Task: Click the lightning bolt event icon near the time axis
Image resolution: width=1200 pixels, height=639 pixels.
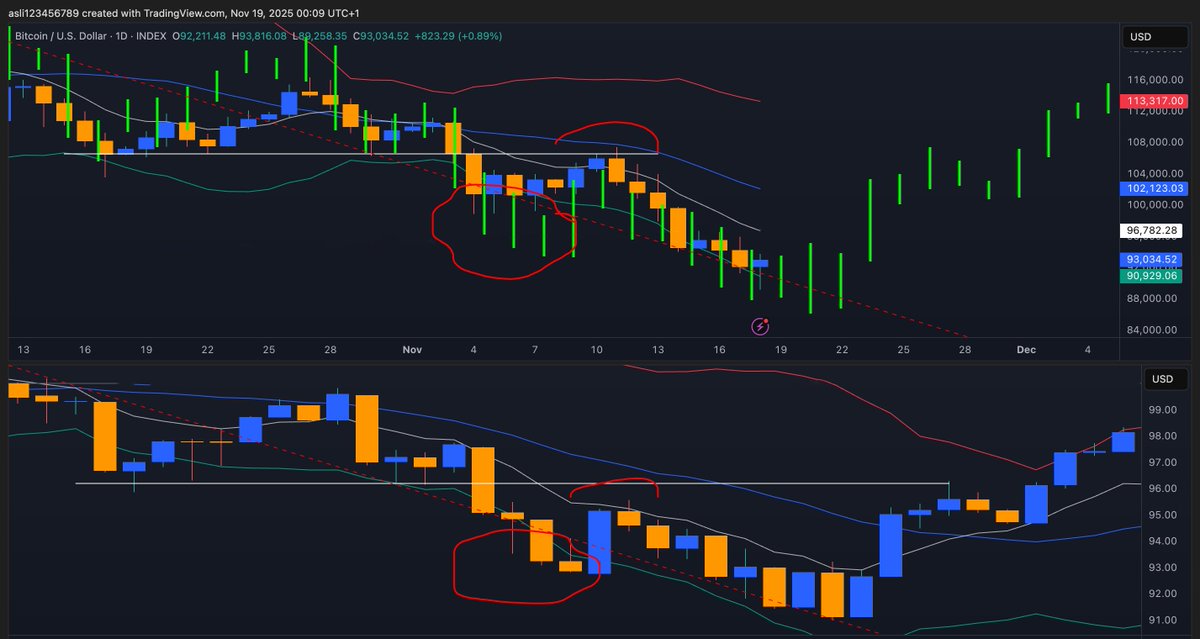Action: pyautogui.click(x=761, y=325)
